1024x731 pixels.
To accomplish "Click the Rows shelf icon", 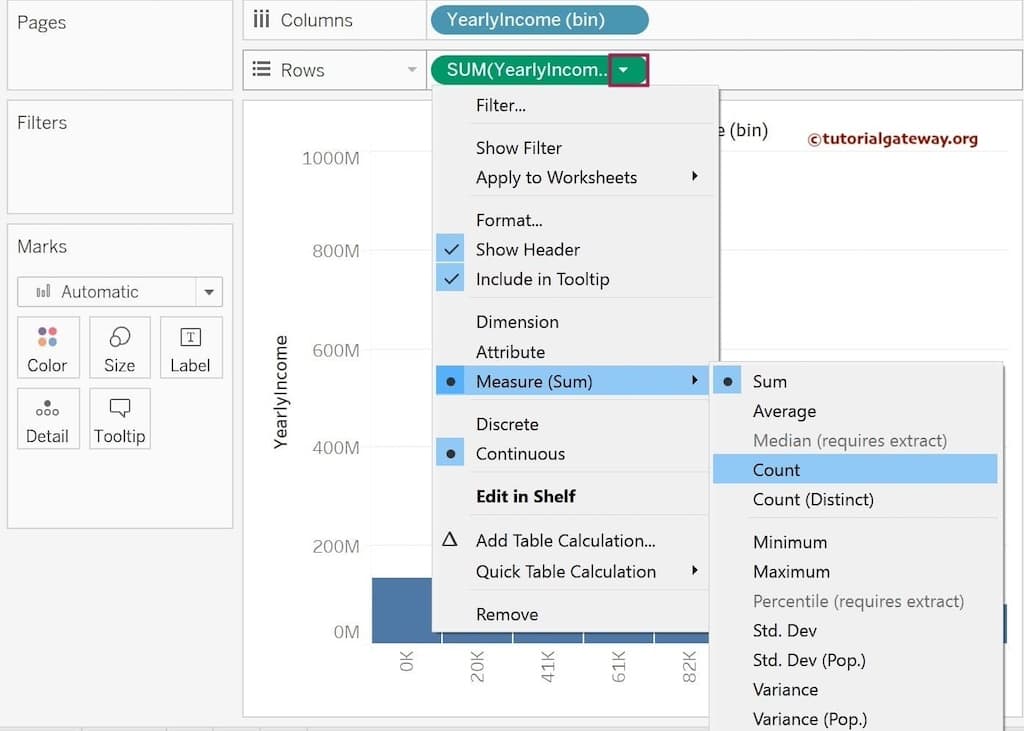I will click(262, 70).
